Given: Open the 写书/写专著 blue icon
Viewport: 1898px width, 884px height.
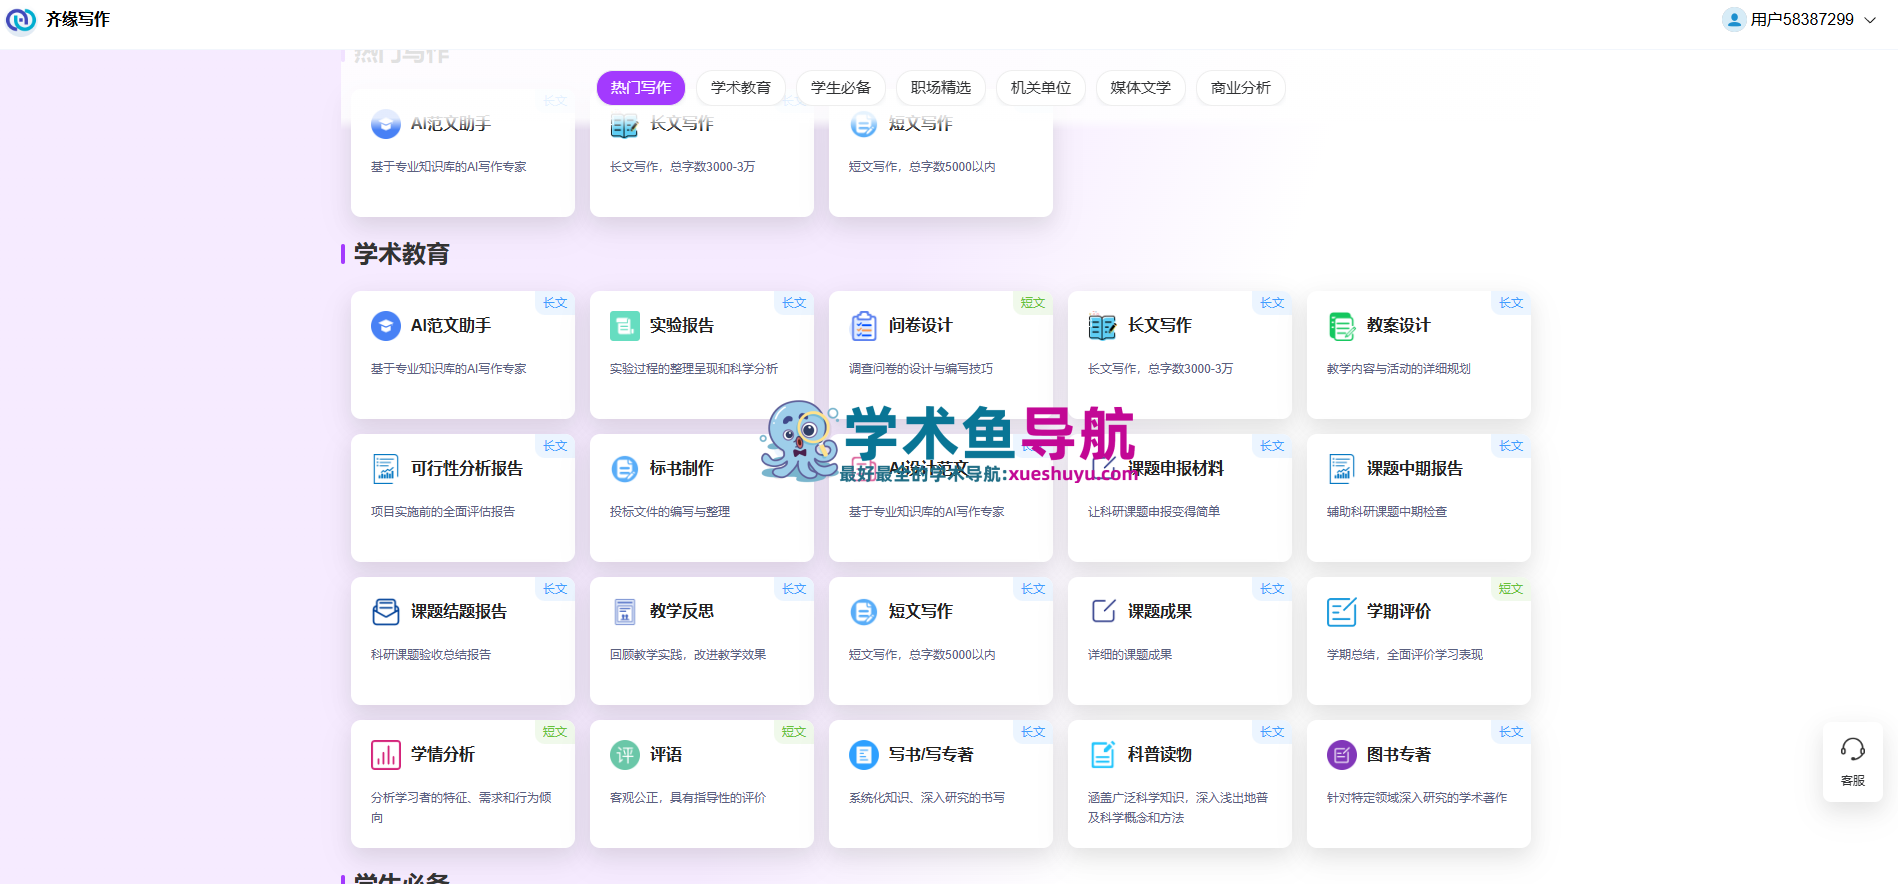Looking at the screenshot, I should coord(864,755).
